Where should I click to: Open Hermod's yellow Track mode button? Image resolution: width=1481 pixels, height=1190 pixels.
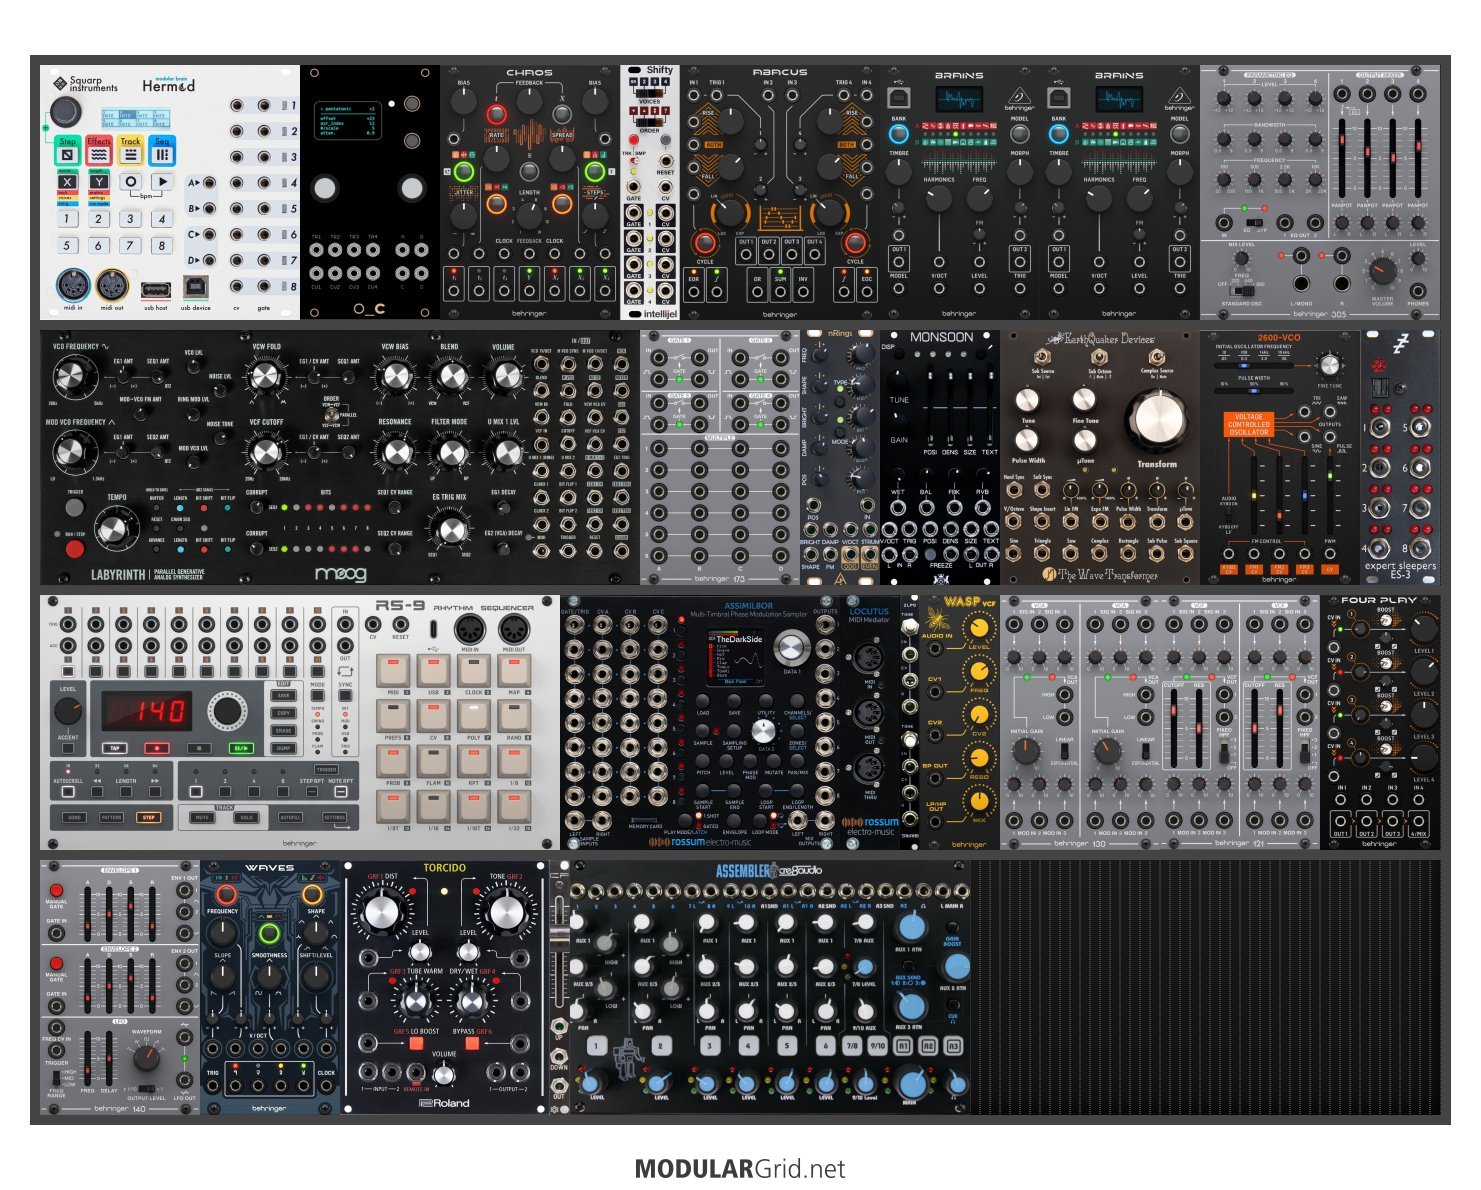130,150
